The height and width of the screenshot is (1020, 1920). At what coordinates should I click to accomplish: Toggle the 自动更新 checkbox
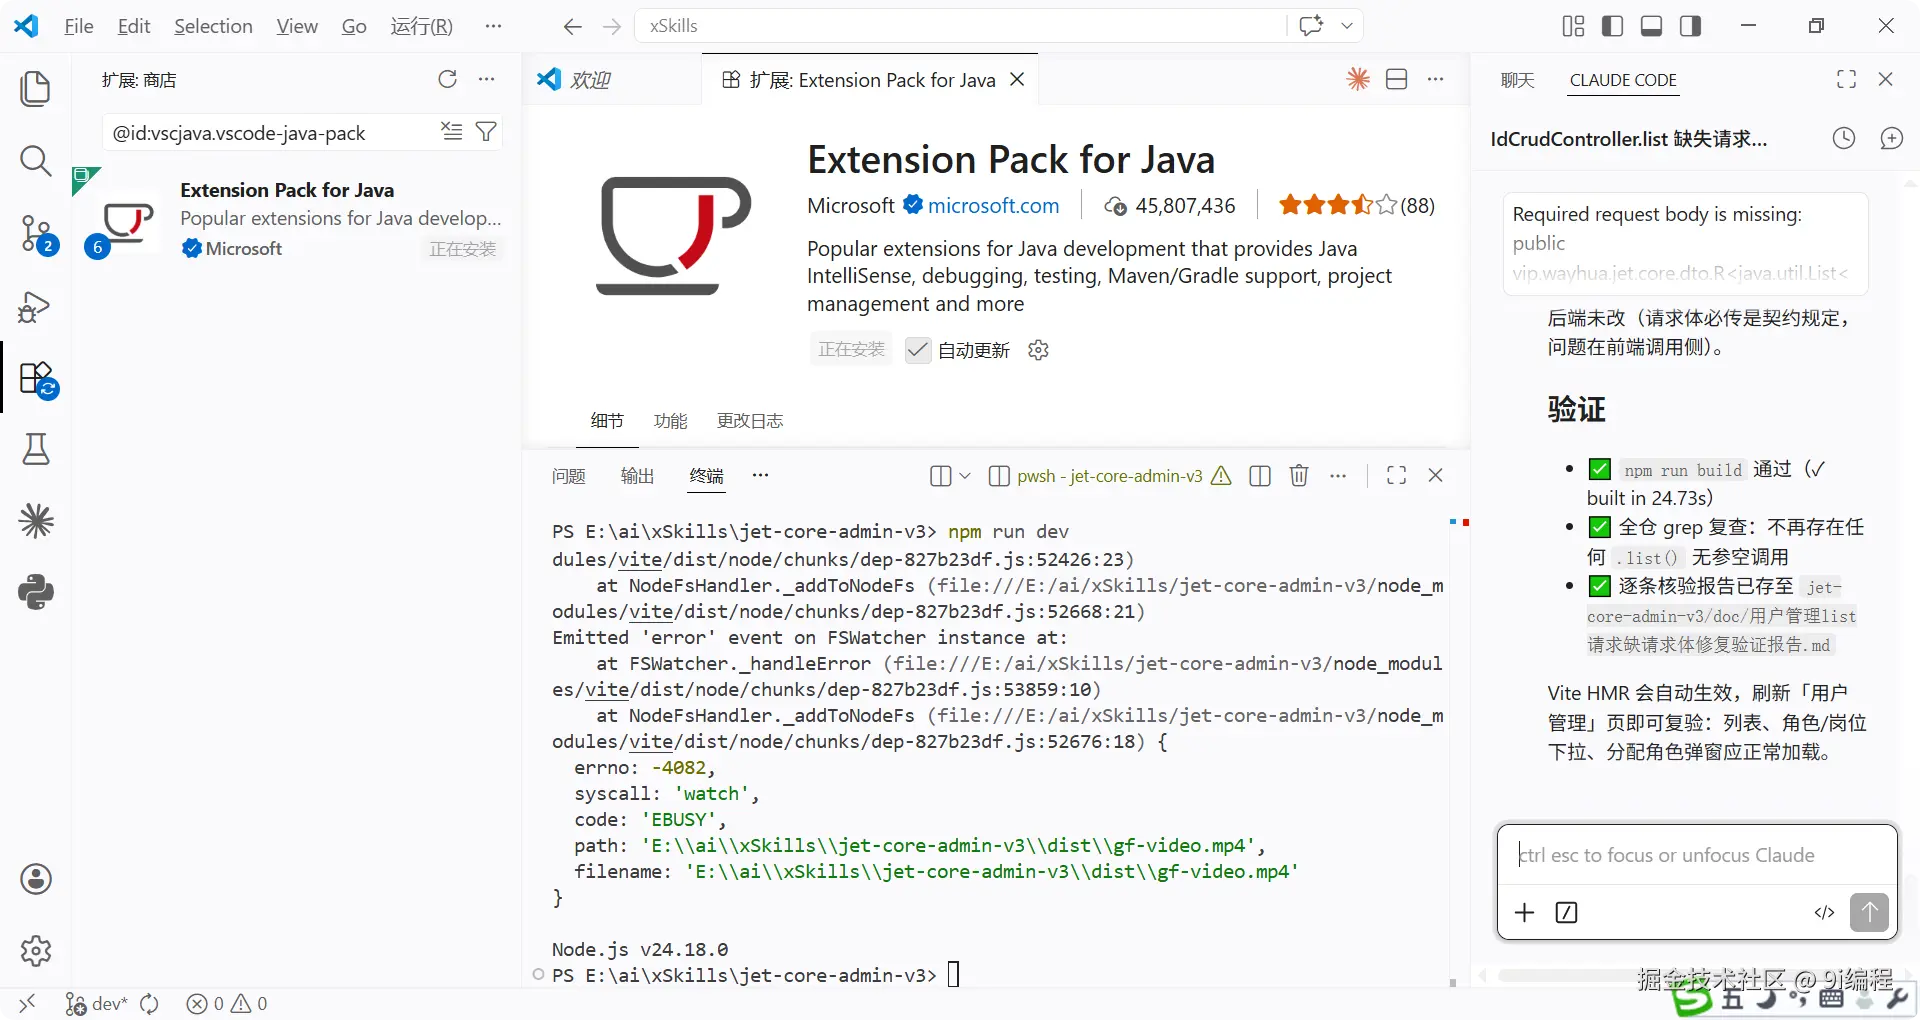918,350
